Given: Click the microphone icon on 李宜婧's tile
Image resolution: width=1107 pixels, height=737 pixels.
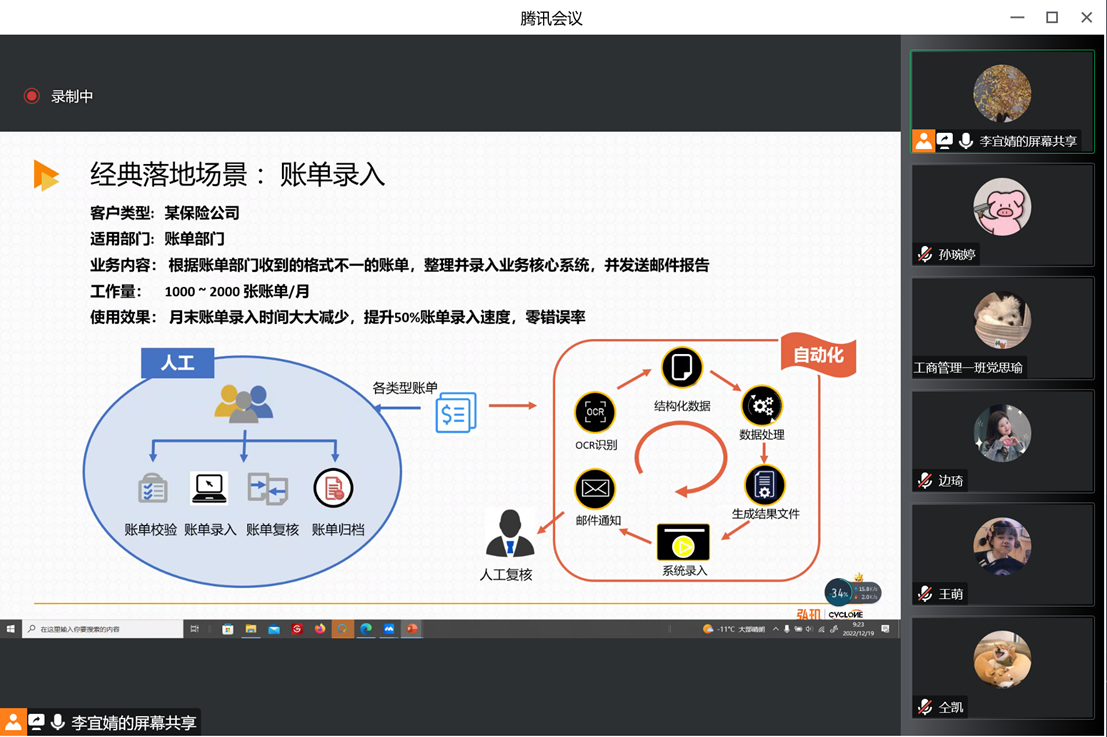Looking at the screenshot, I should click(966, 141).
